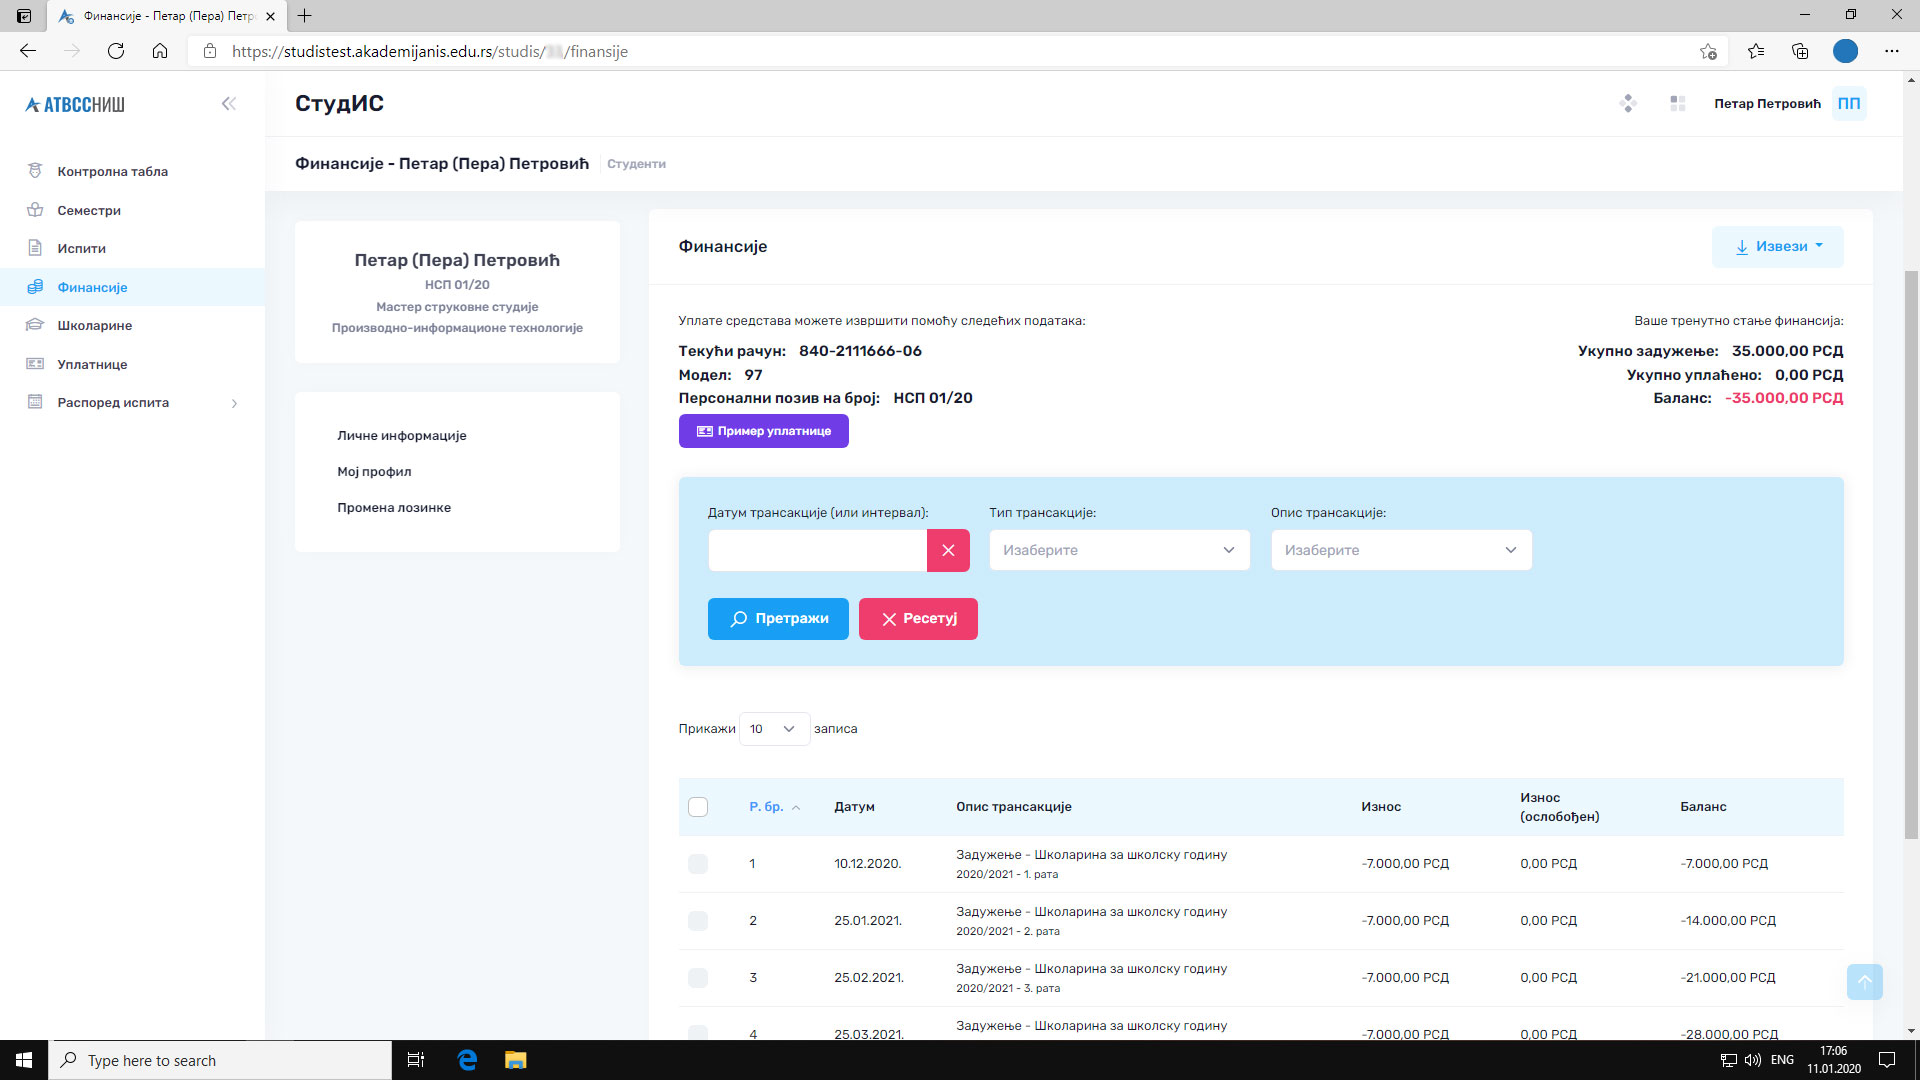Close the Финансије browser tab
Image resolution: width=1920 pixels, height=1080 pixels.
tap(270, 16)
